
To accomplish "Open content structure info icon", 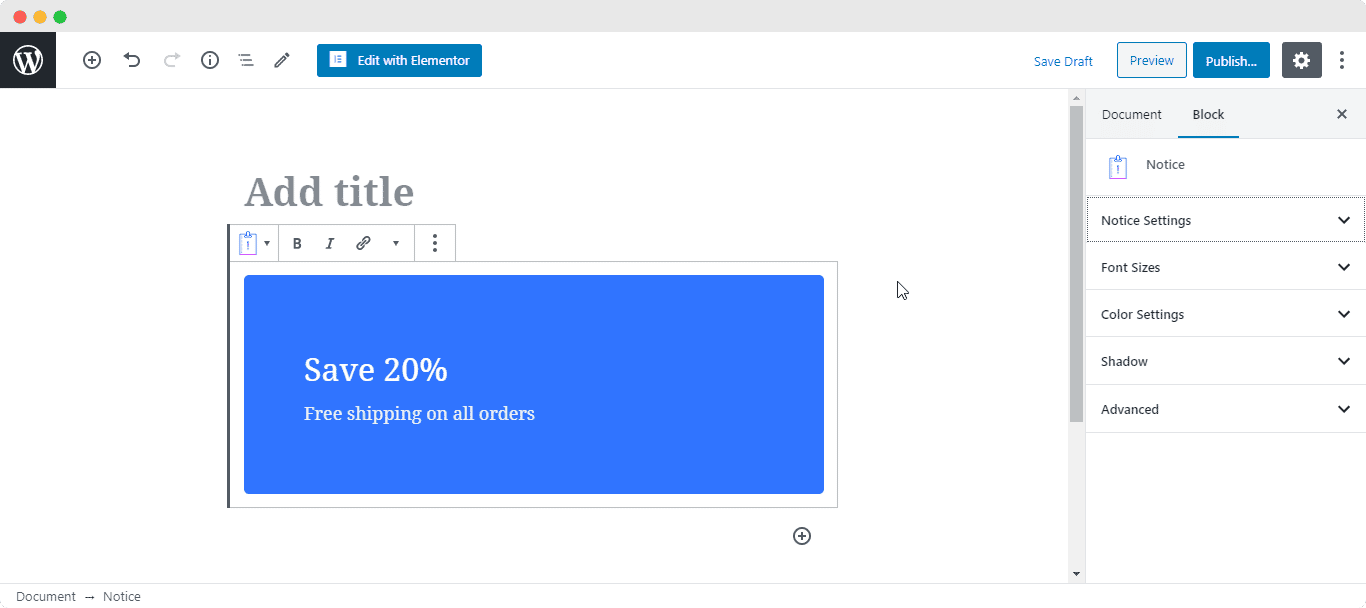I will tap(210, 60).
